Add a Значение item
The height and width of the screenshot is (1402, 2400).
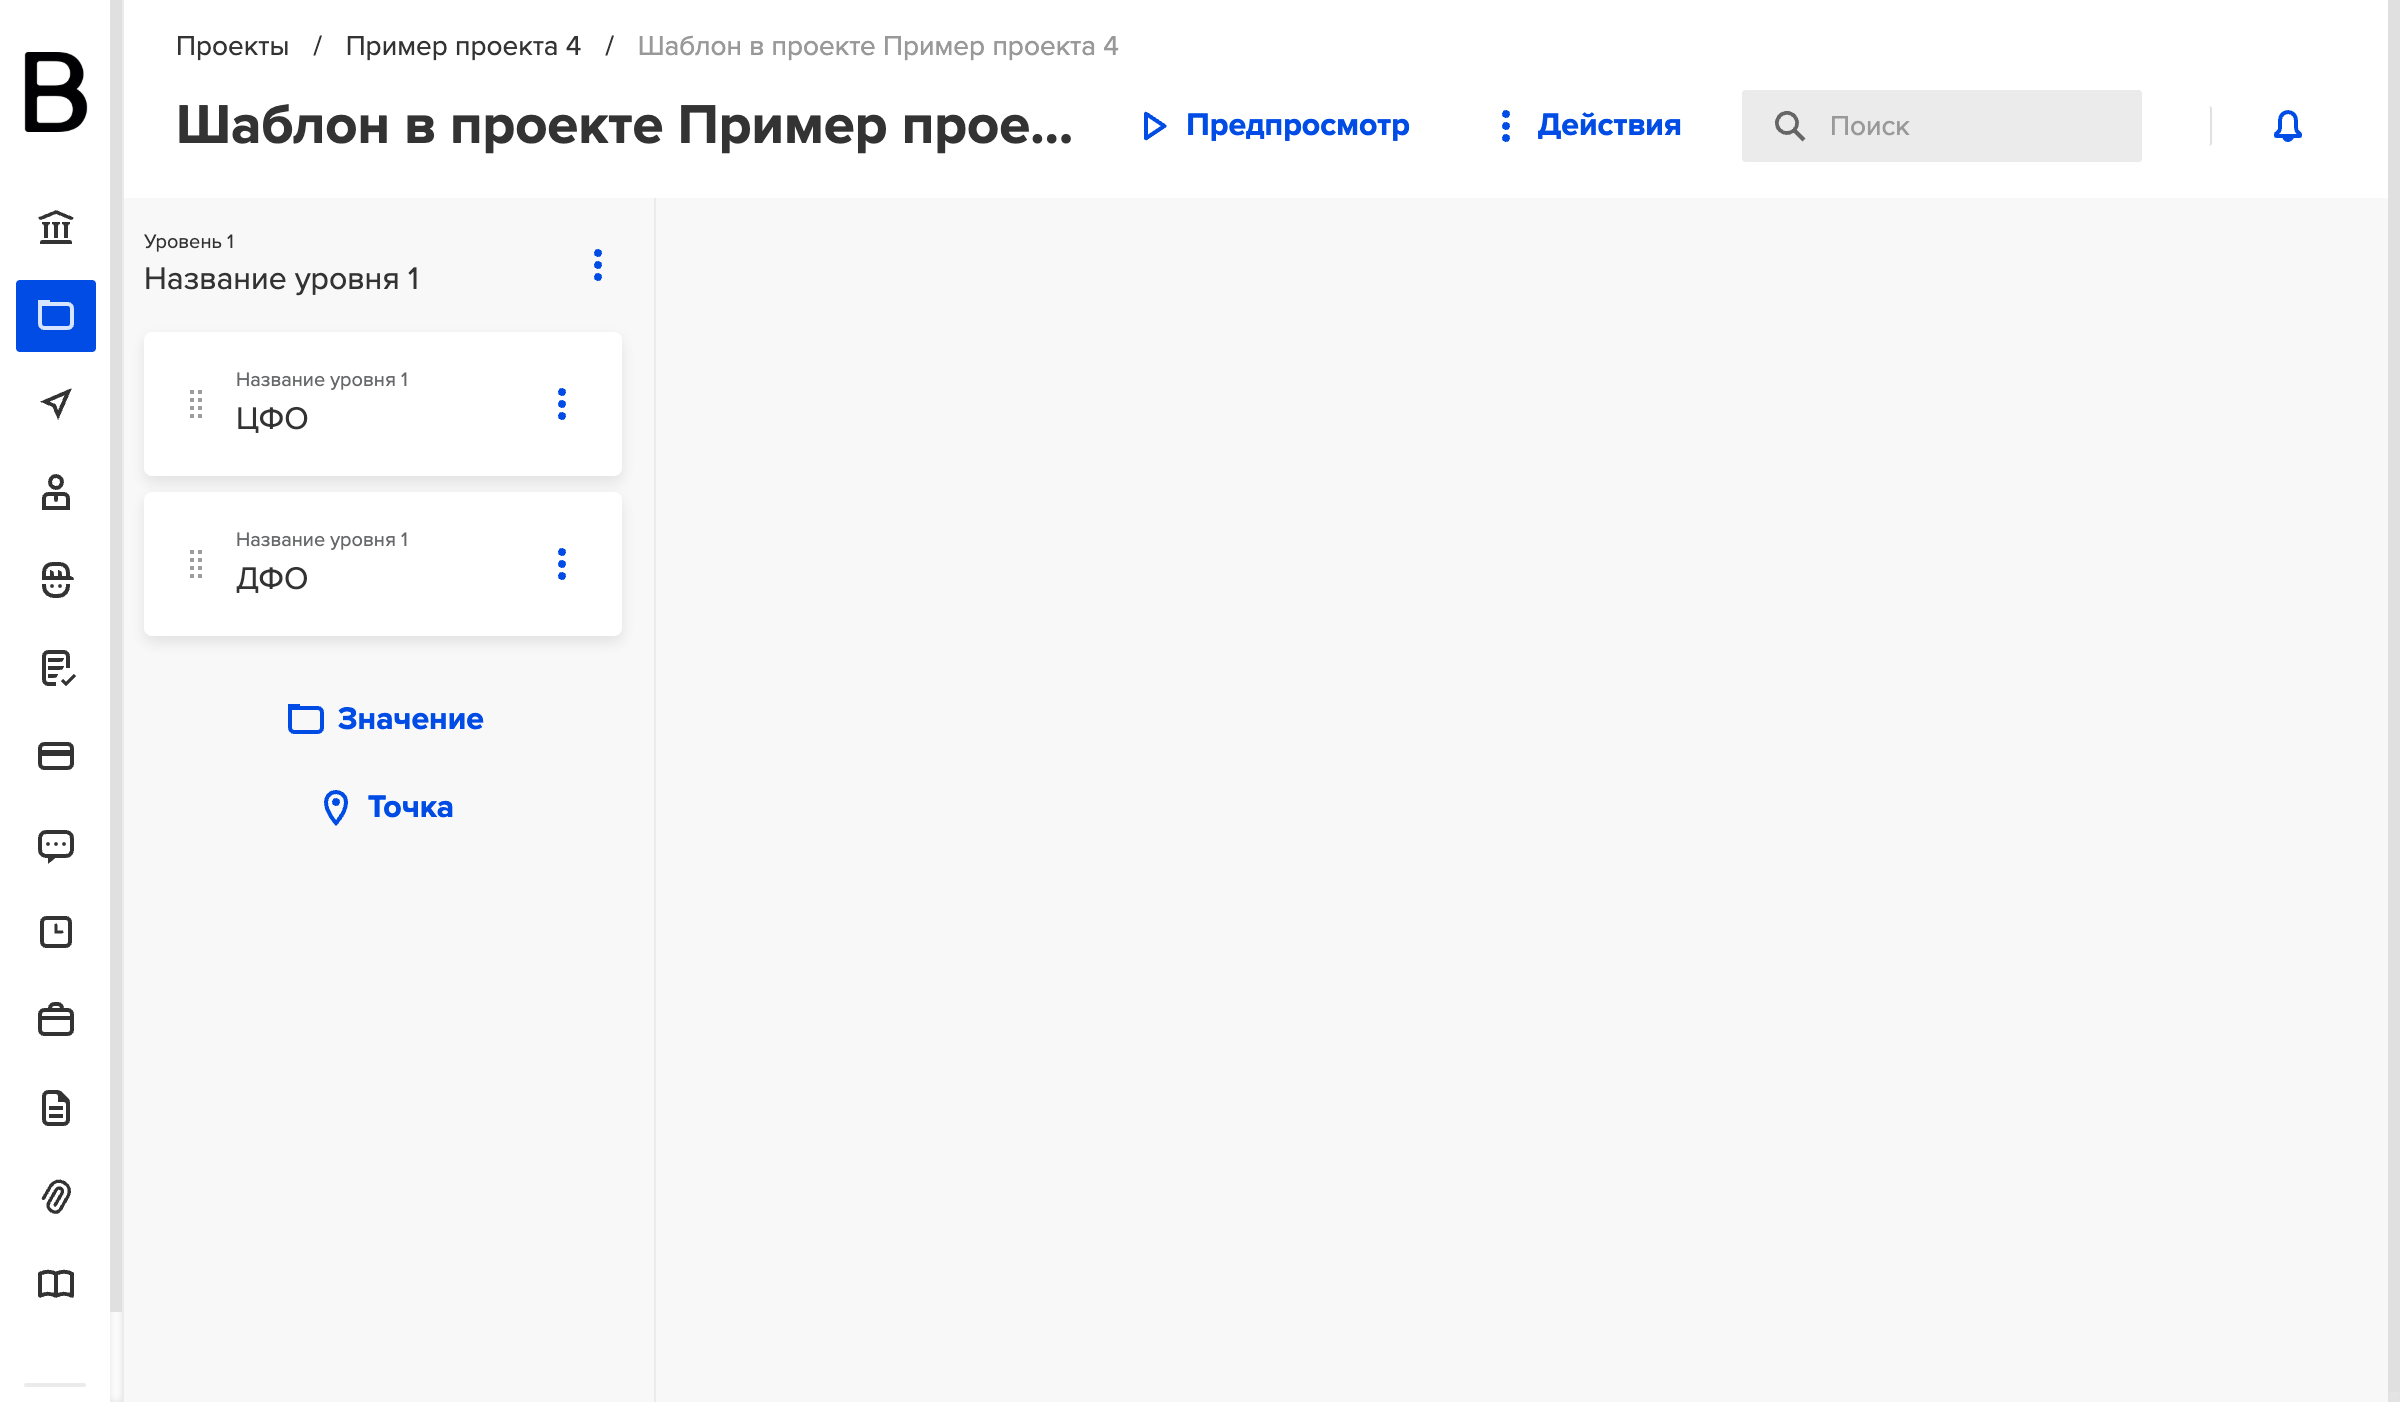[x=385, y=719]
